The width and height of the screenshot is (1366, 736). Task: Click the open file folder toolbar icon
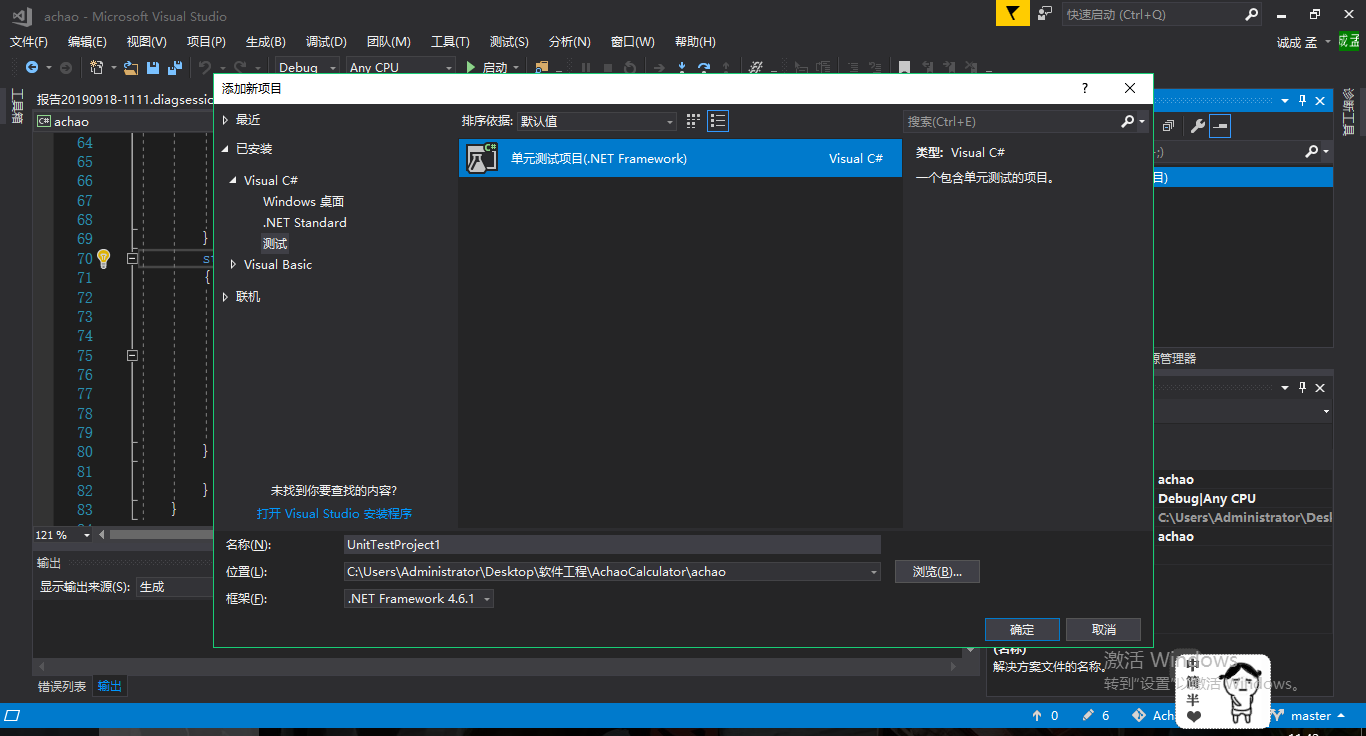coord(131,67)
